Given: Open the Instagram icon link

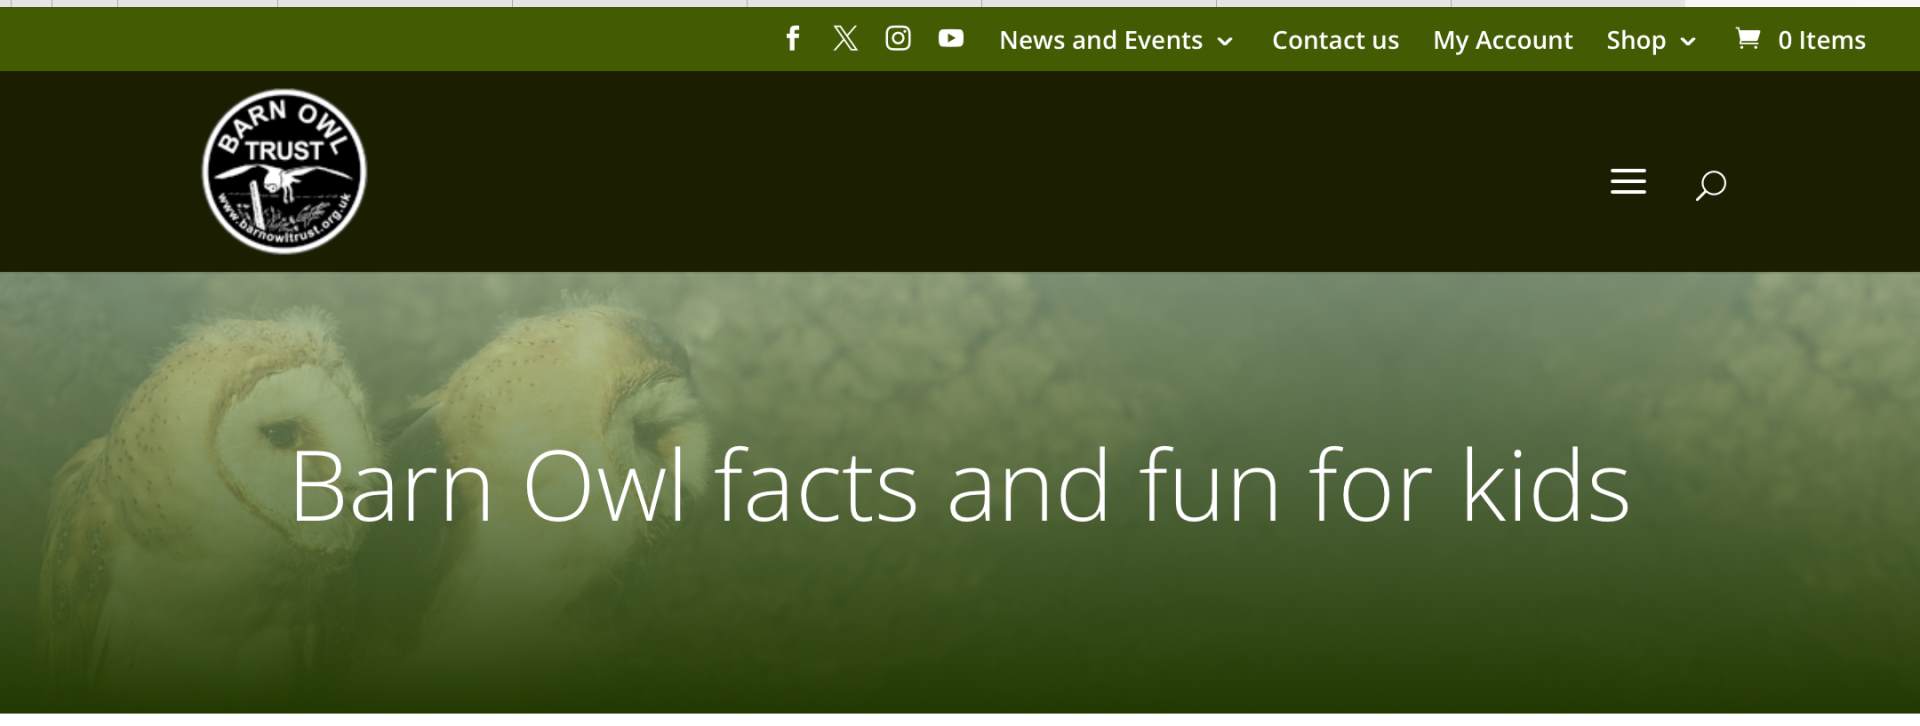Looking at the screenshot, I should click(898, 38).
